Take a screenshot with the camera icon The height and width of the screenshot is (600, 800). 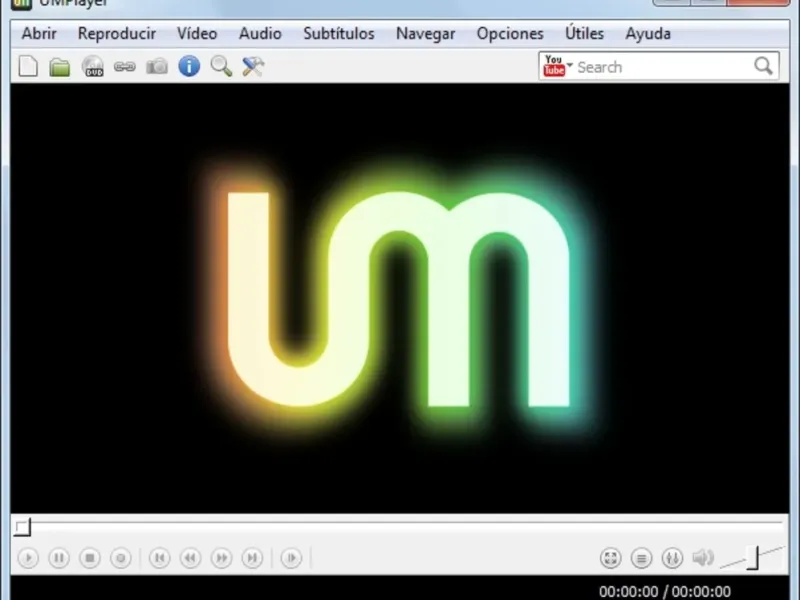[x=157, y=66]
